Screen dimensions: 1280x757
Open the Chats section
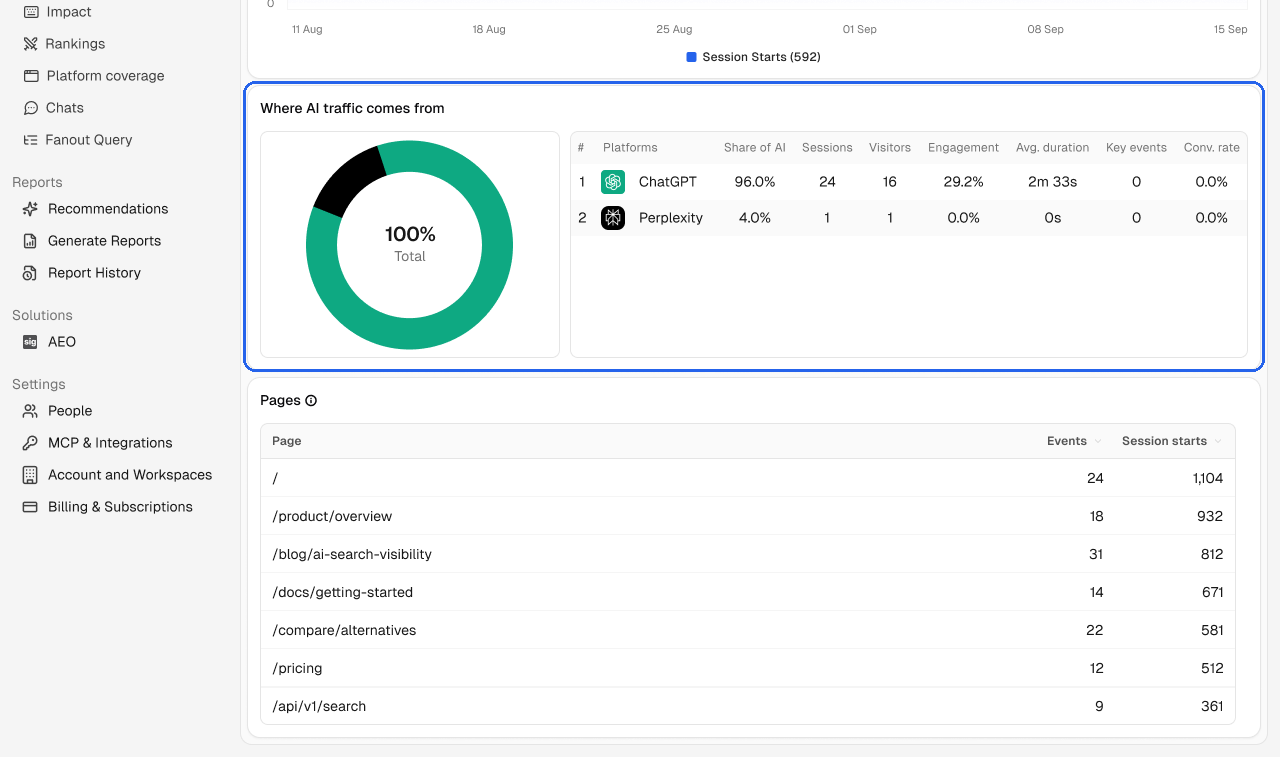click(x=65, y=108)
